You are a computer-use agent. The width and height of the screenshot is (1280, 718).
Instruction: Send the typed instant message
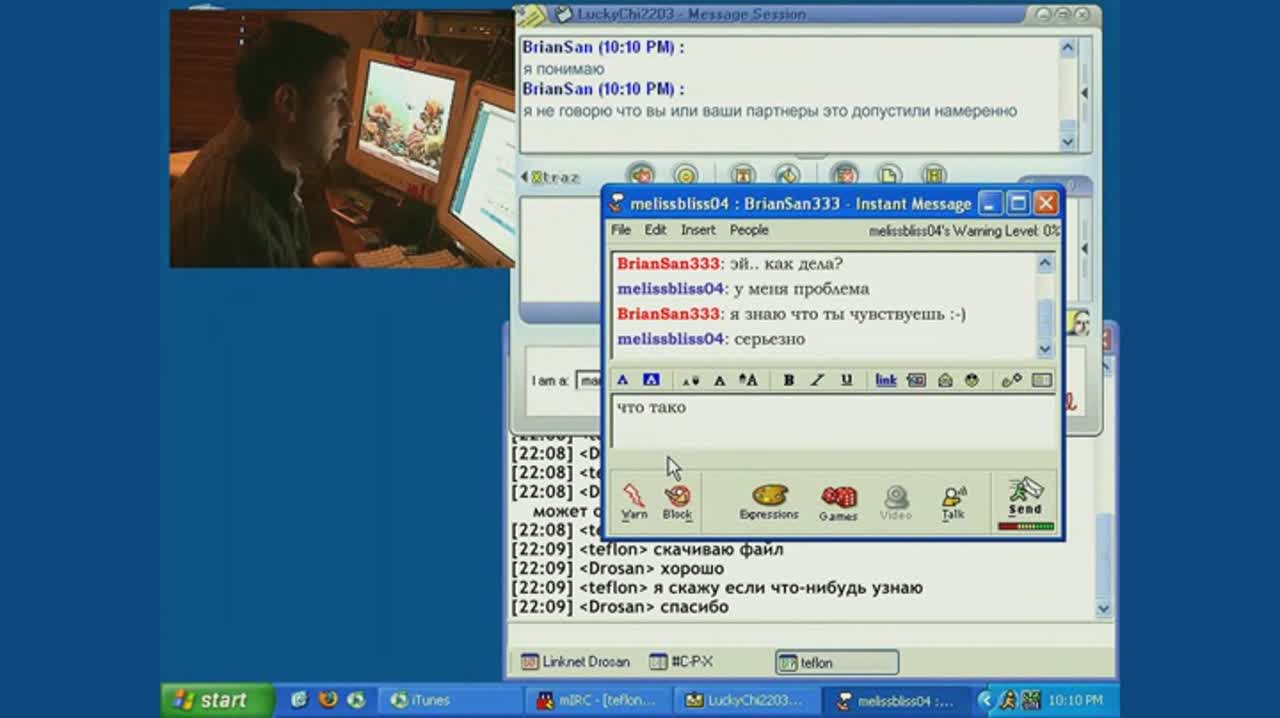coord(1025,502)
